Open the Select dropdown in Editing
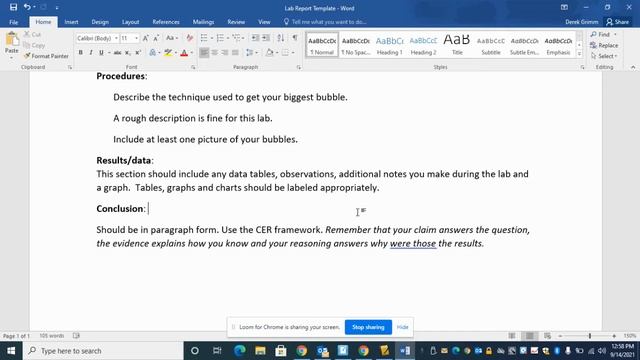Image resolution: width=640 pixels, height=360 pixels. click(604, 56)
